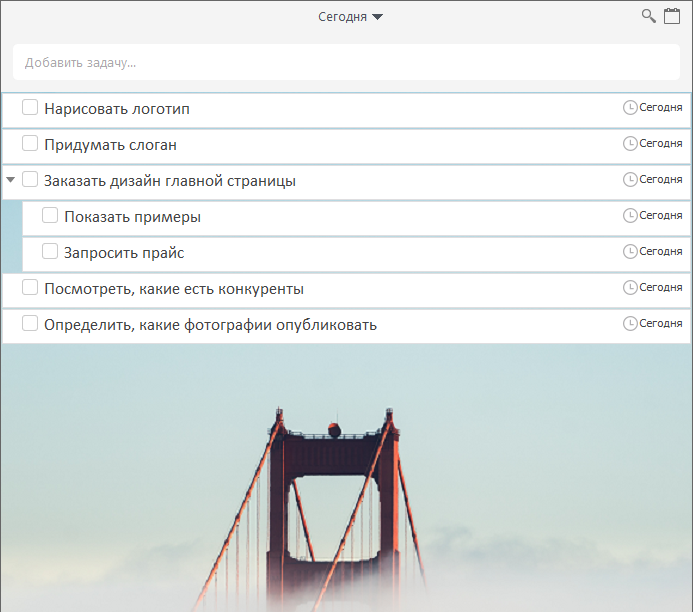Select Посмотреть, какие есть конкуренты text
The image size is (693, 612).
coord(174,289)
